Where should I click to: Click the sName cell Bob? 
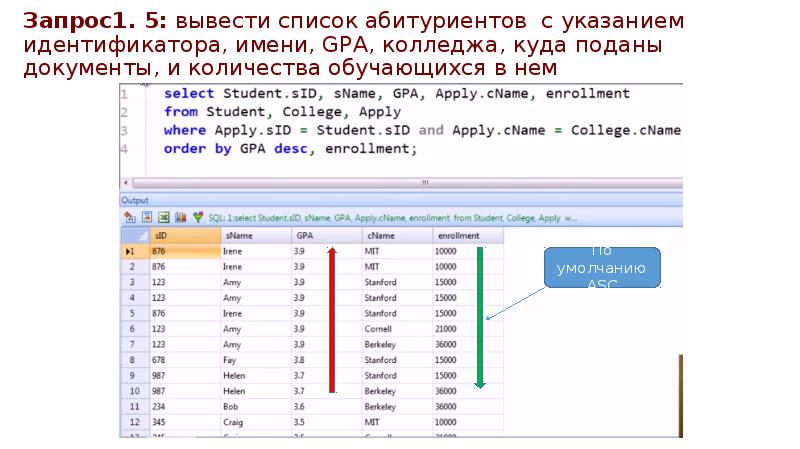[x=256, y=407]
